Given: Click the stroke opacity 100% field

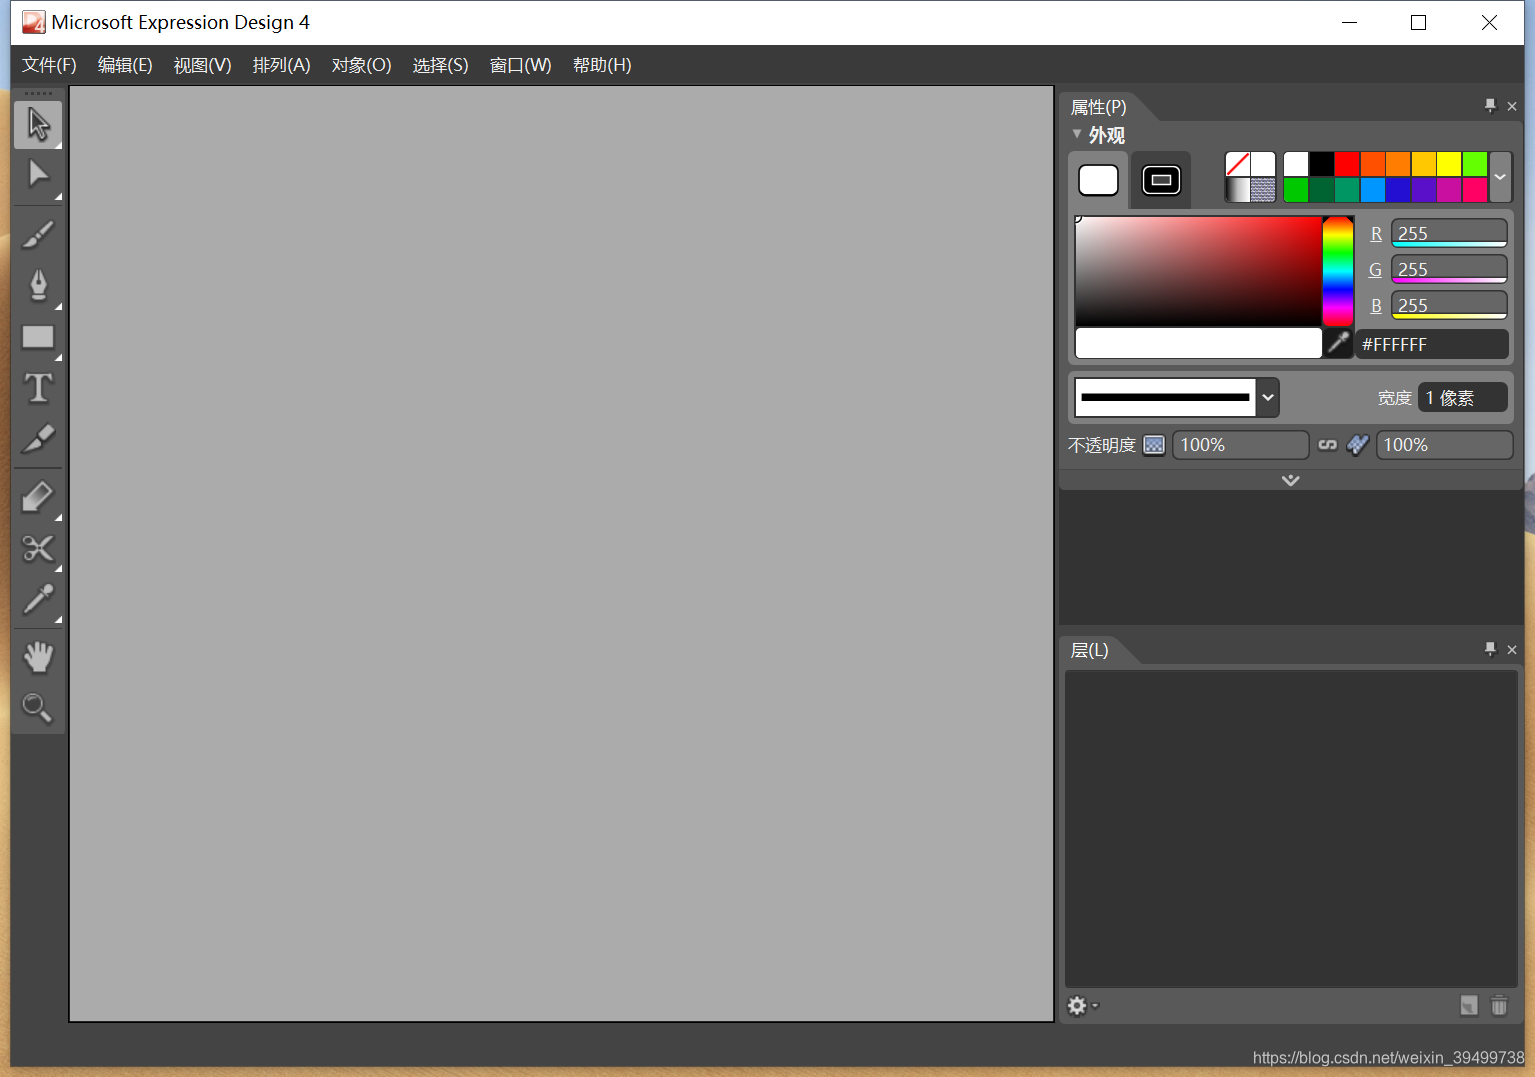Looking at the screenshot, I should [x=1444, y=445].
